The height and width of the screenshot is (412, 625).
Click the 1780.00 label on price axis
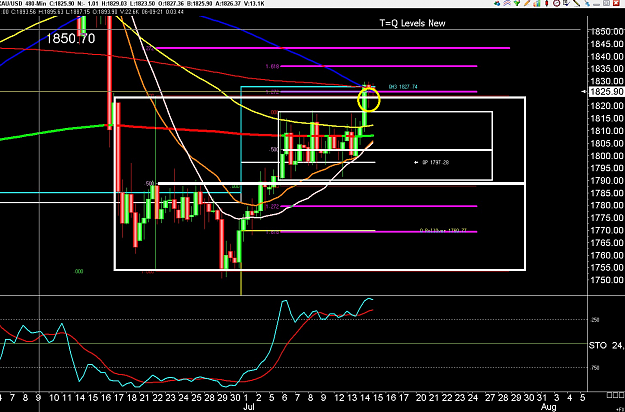[x=607, y=205]
